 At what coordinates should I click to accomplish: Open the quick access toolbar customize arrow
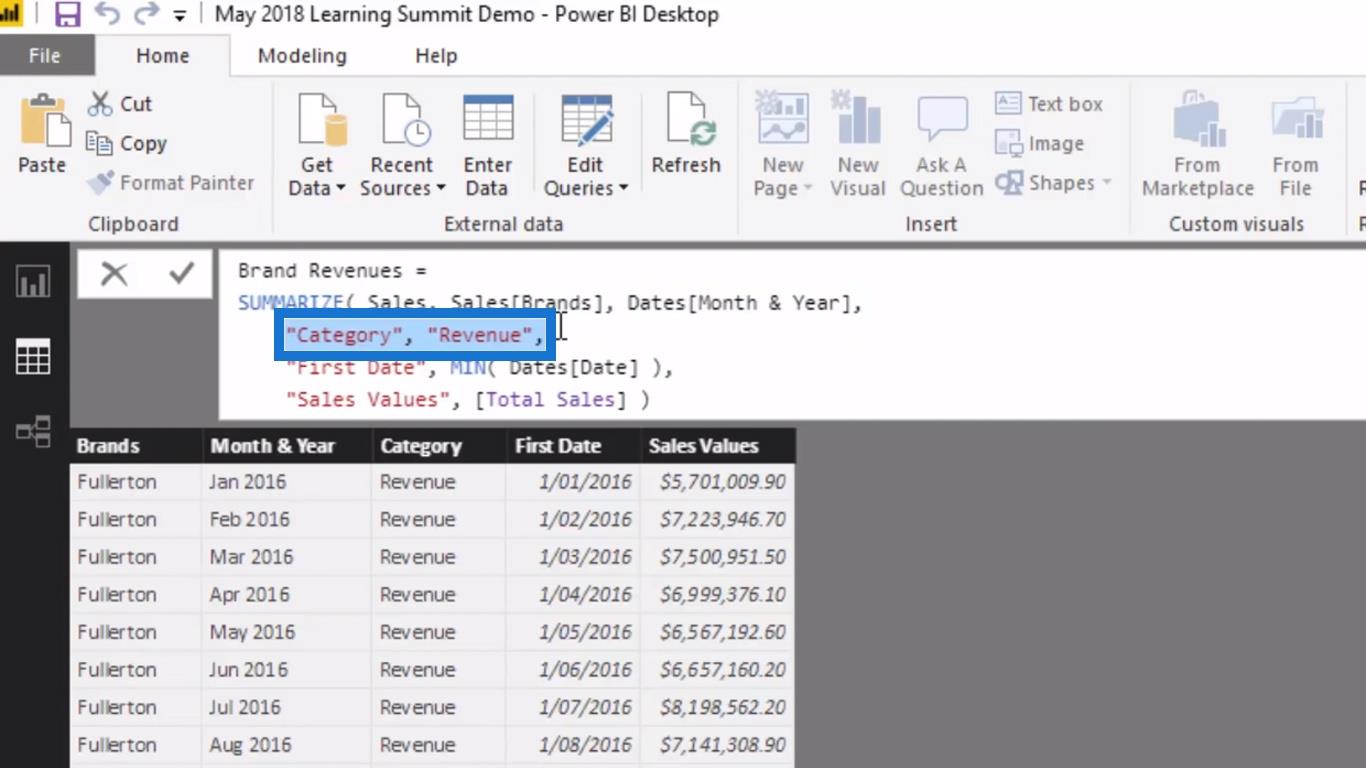pyautogui.click(x=180, y=15)
